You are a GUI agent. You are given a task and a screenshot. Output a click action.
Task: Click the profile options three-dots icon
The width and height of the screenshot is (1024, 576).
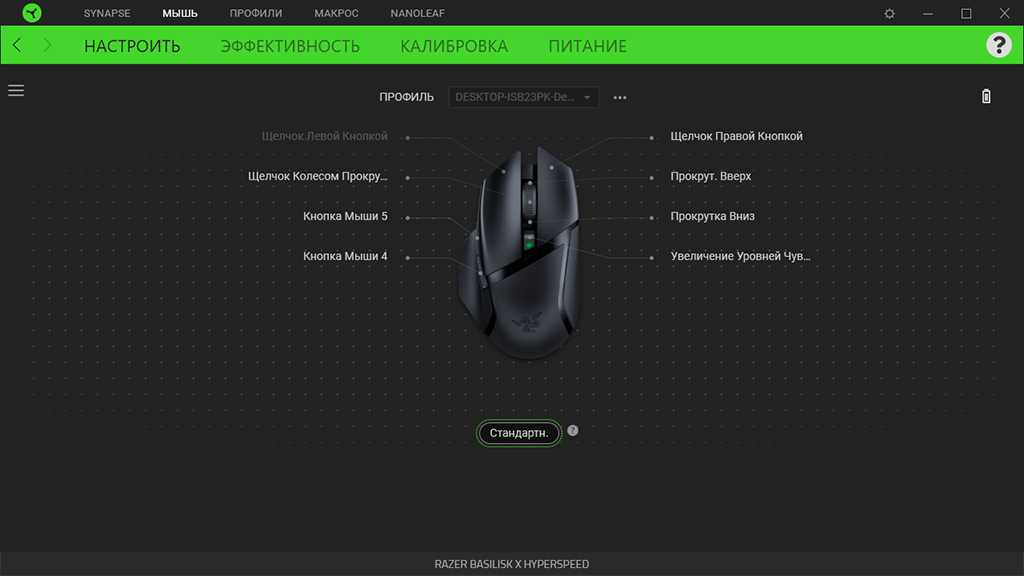(620, 97)
